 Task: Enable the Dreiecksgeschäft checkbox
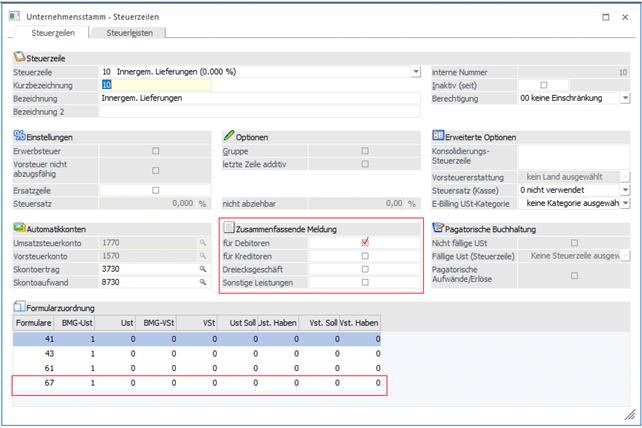pyautogui.click(x=365, y=270)
